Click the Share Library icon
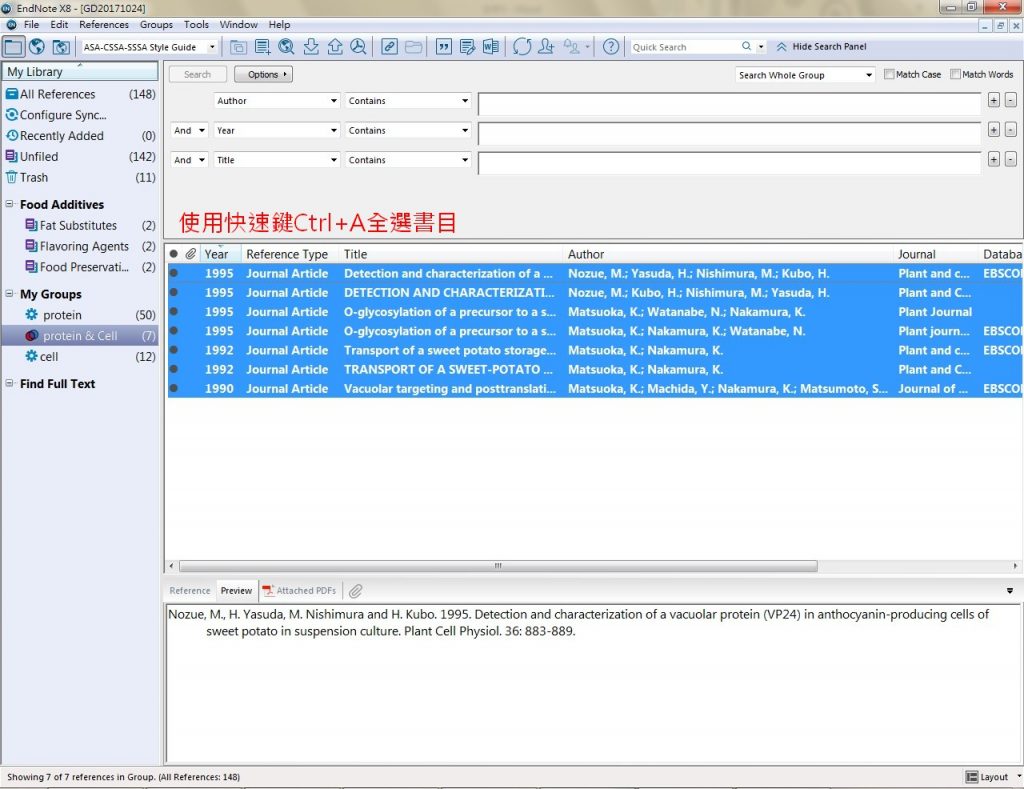The height and width of the screenshot is (789, 1024). (x=546, y=46)
